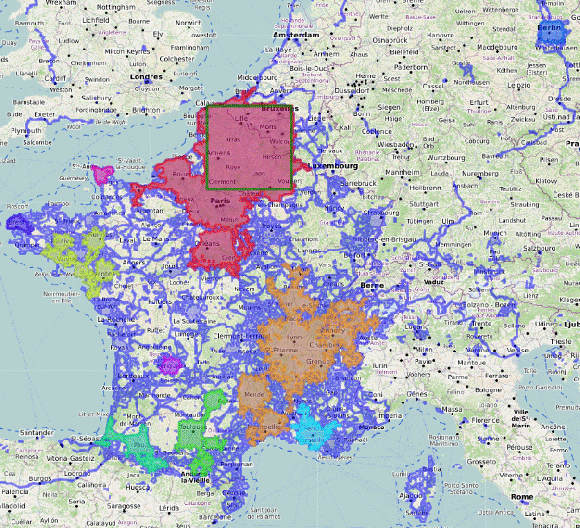The image size is (580, 528).
Task: Select the Toulouse label in green region
Action: (x=193, y=427)
